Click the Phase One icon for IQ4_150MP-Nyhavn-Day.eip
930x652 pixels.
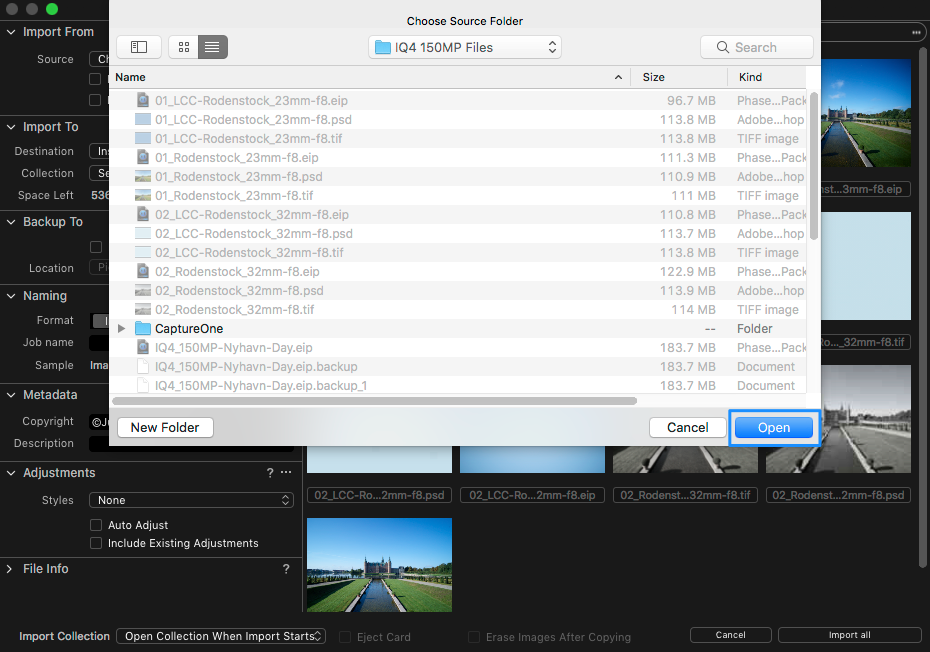141,347
